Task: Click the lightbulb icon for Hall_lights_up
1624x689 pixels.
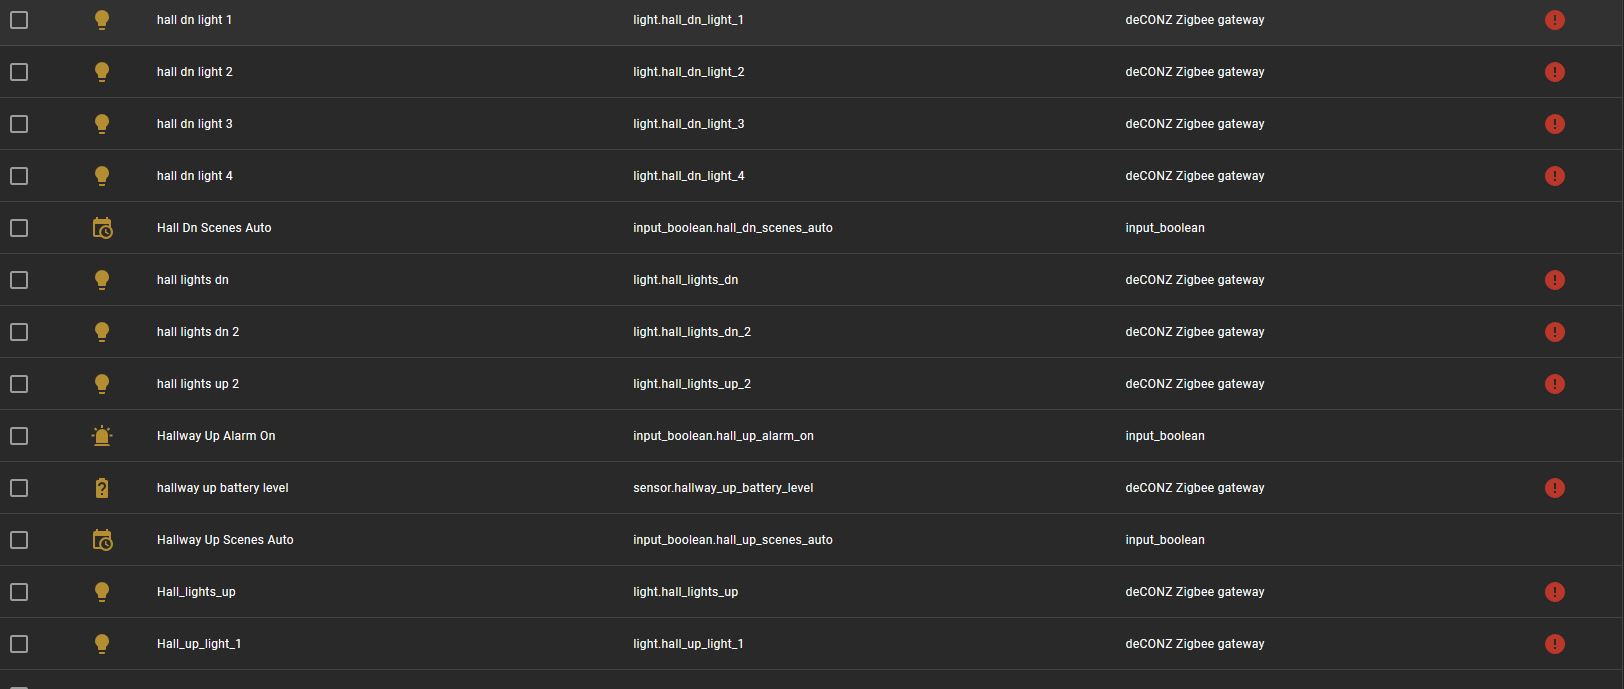Action: pos(101,592)
